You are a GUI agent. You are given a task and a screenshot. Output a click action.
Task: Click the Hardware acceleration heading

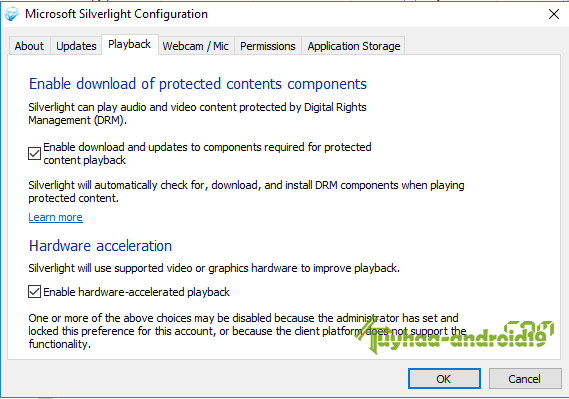[101, 246]
